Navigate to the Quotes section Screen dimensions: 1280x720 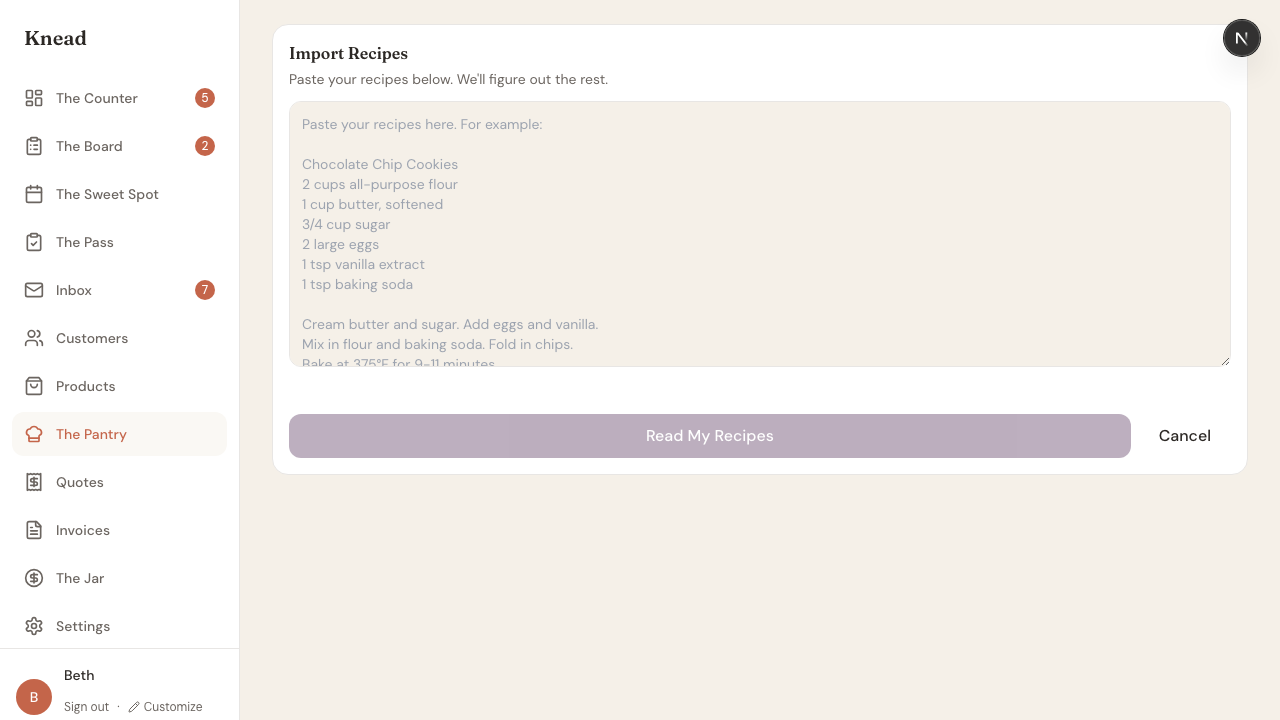coord(79,482)
